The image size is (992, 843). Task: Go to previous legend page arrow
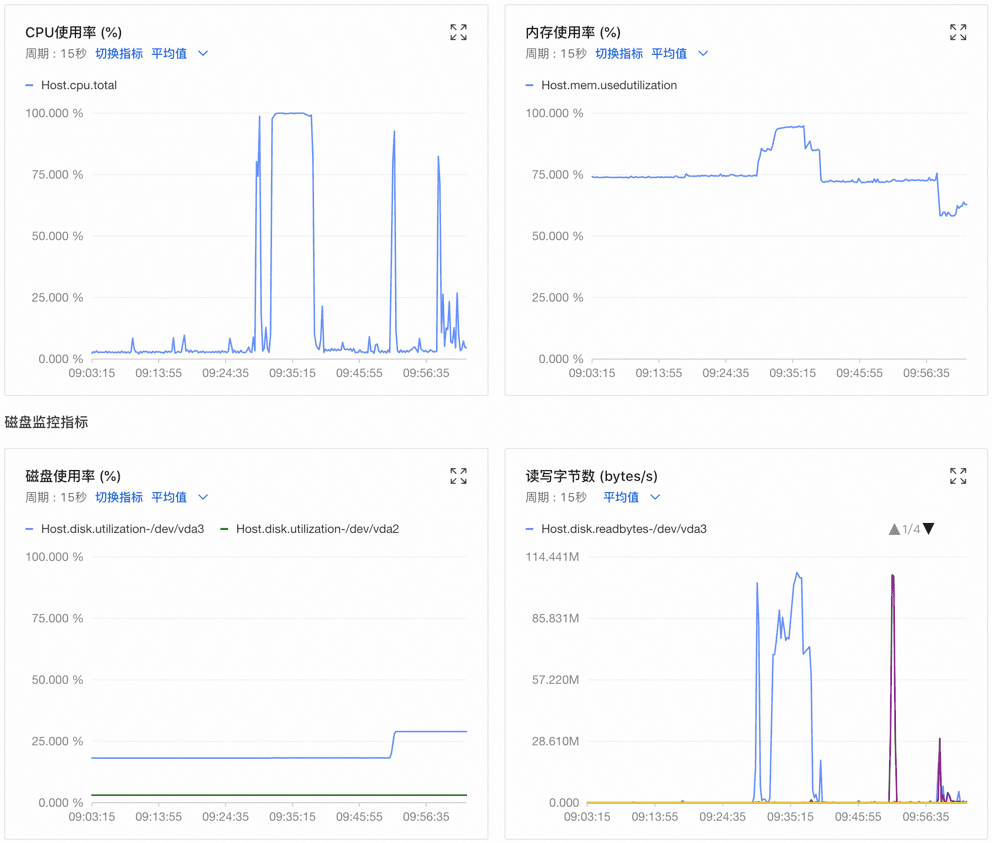894,529
